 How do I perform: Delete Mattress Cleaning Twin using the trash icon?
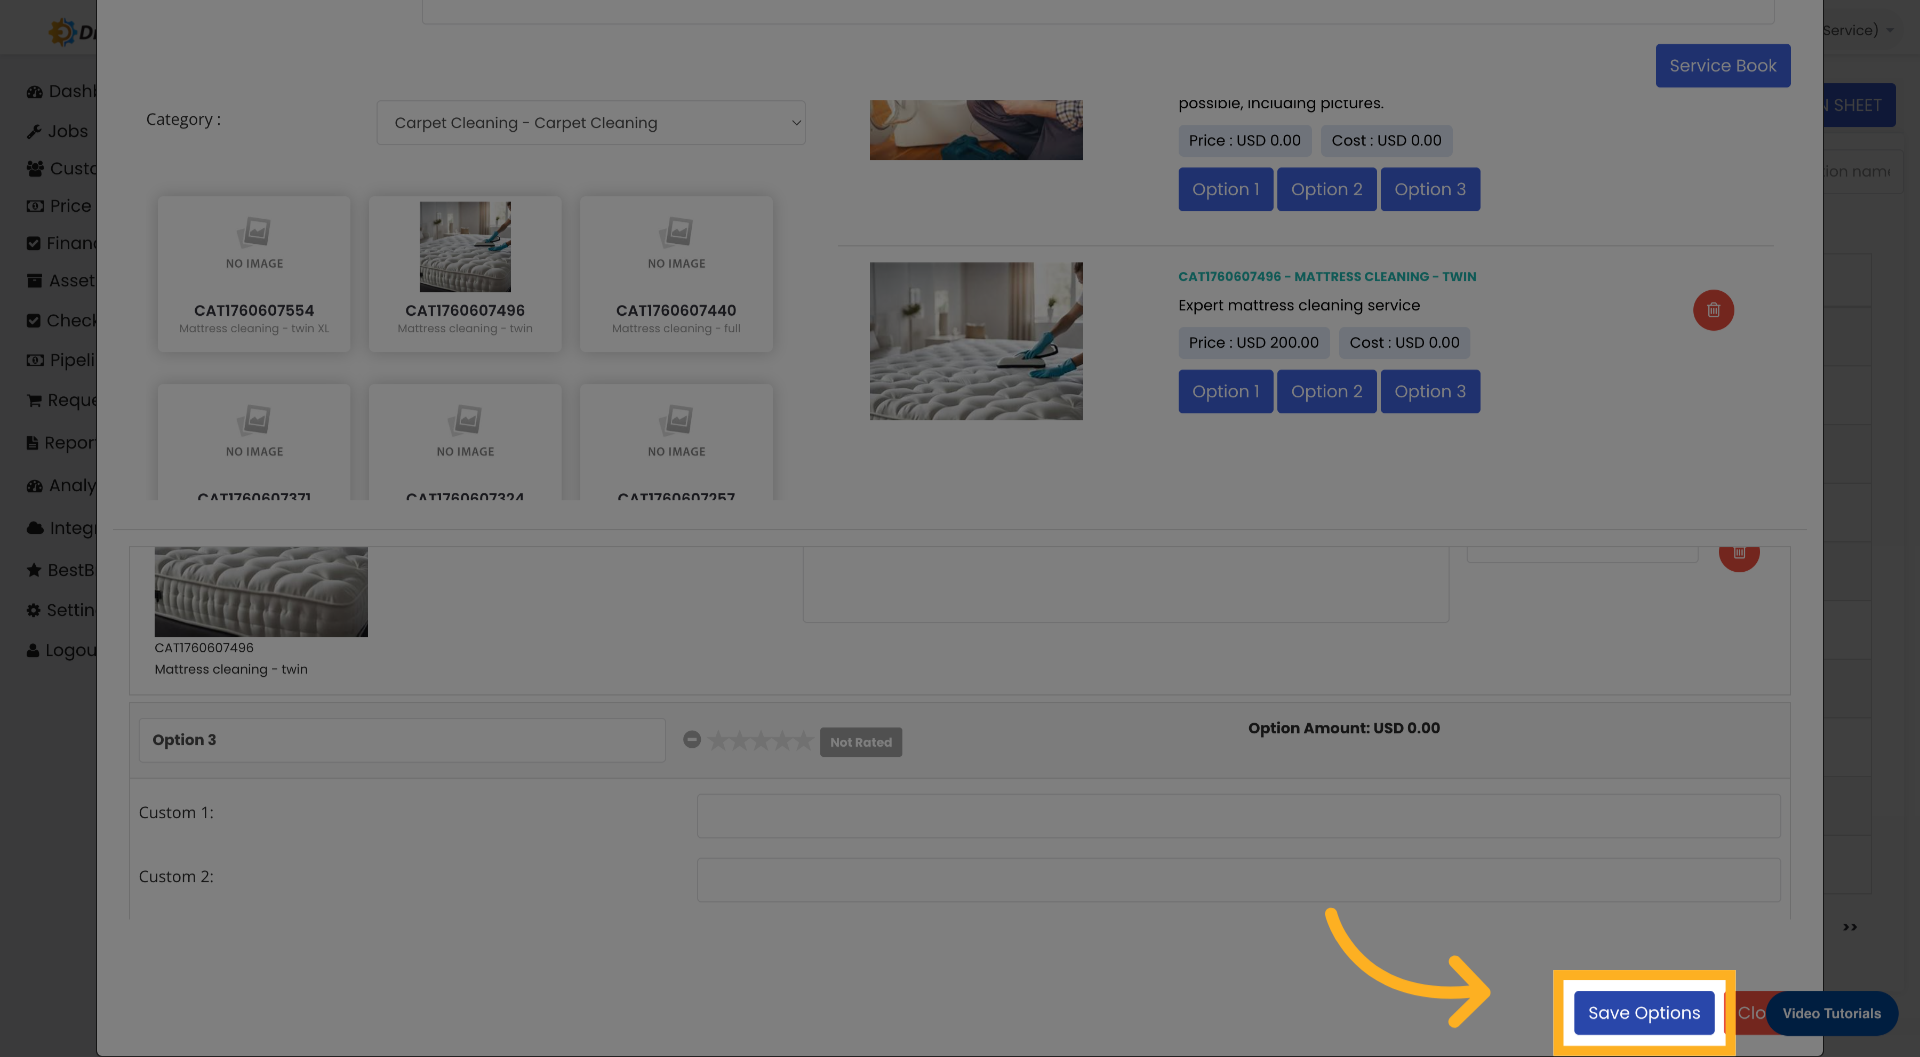click(x=1713, y=310)
